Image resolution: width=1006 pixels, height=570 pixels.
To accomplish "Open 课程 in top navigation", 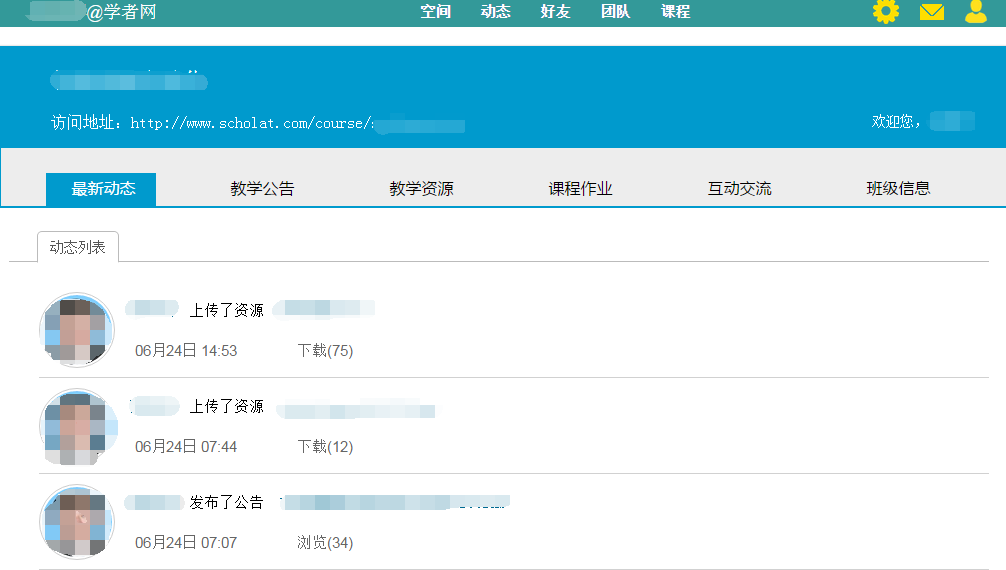I will [x=675, y=12].
